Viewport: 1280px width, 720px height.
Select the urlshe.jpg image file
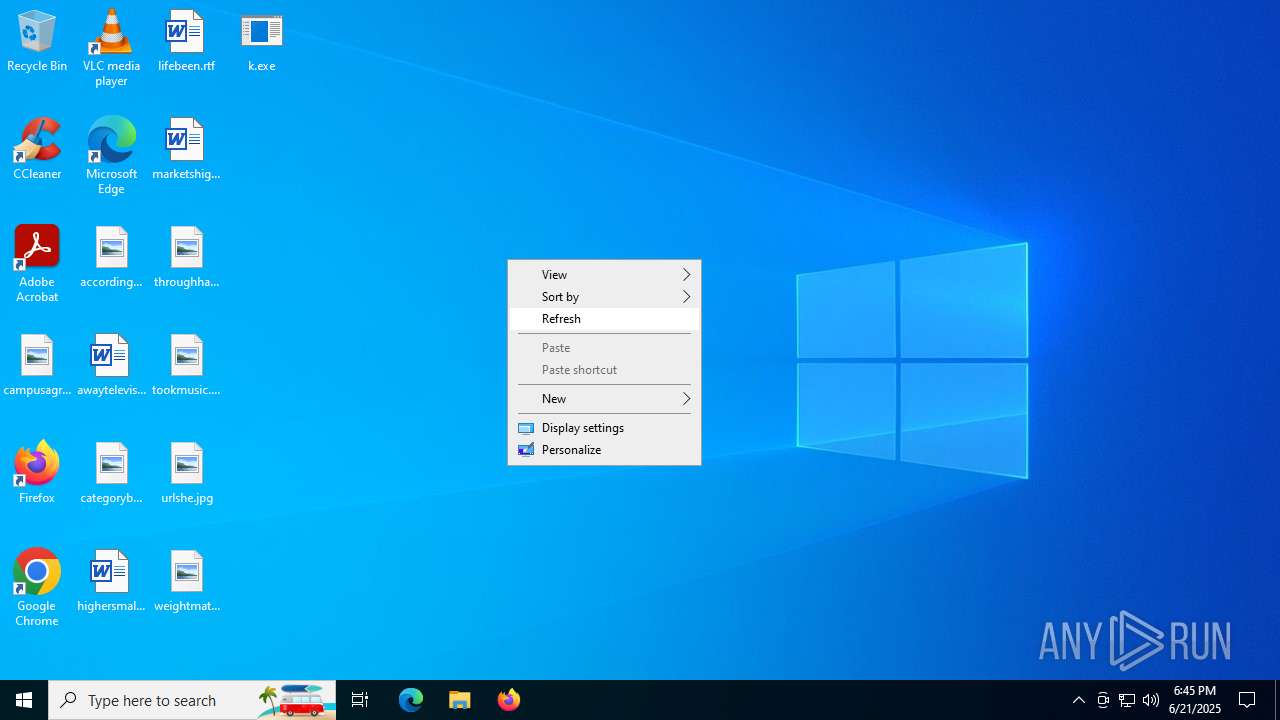tap(186, 473)
